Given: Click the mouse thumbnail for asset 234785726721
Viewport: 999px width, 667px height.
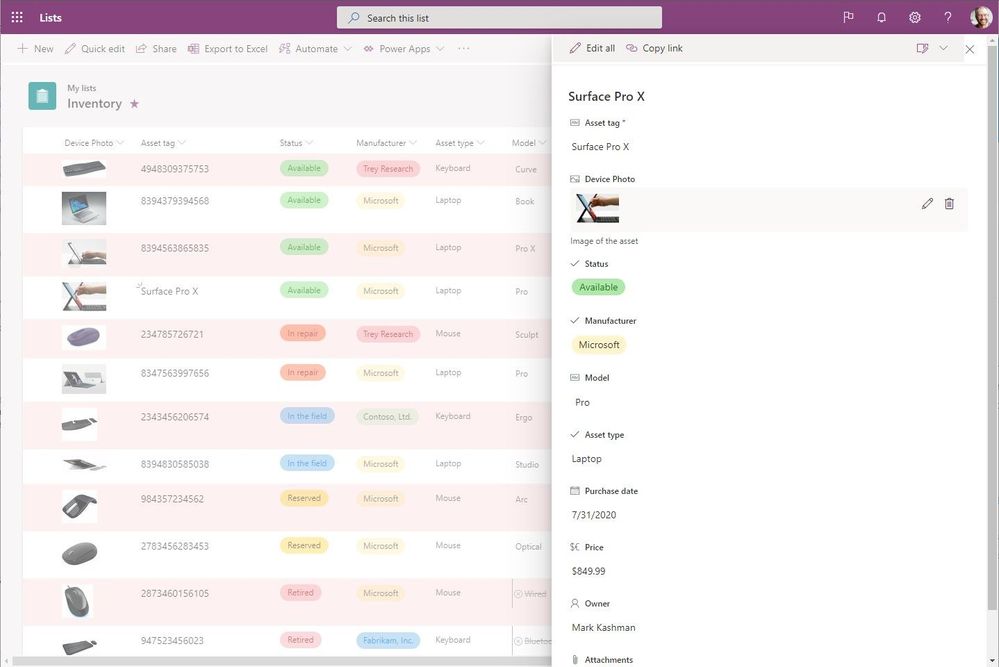Looking at the screenshot, I should click(x=84, y=336).
